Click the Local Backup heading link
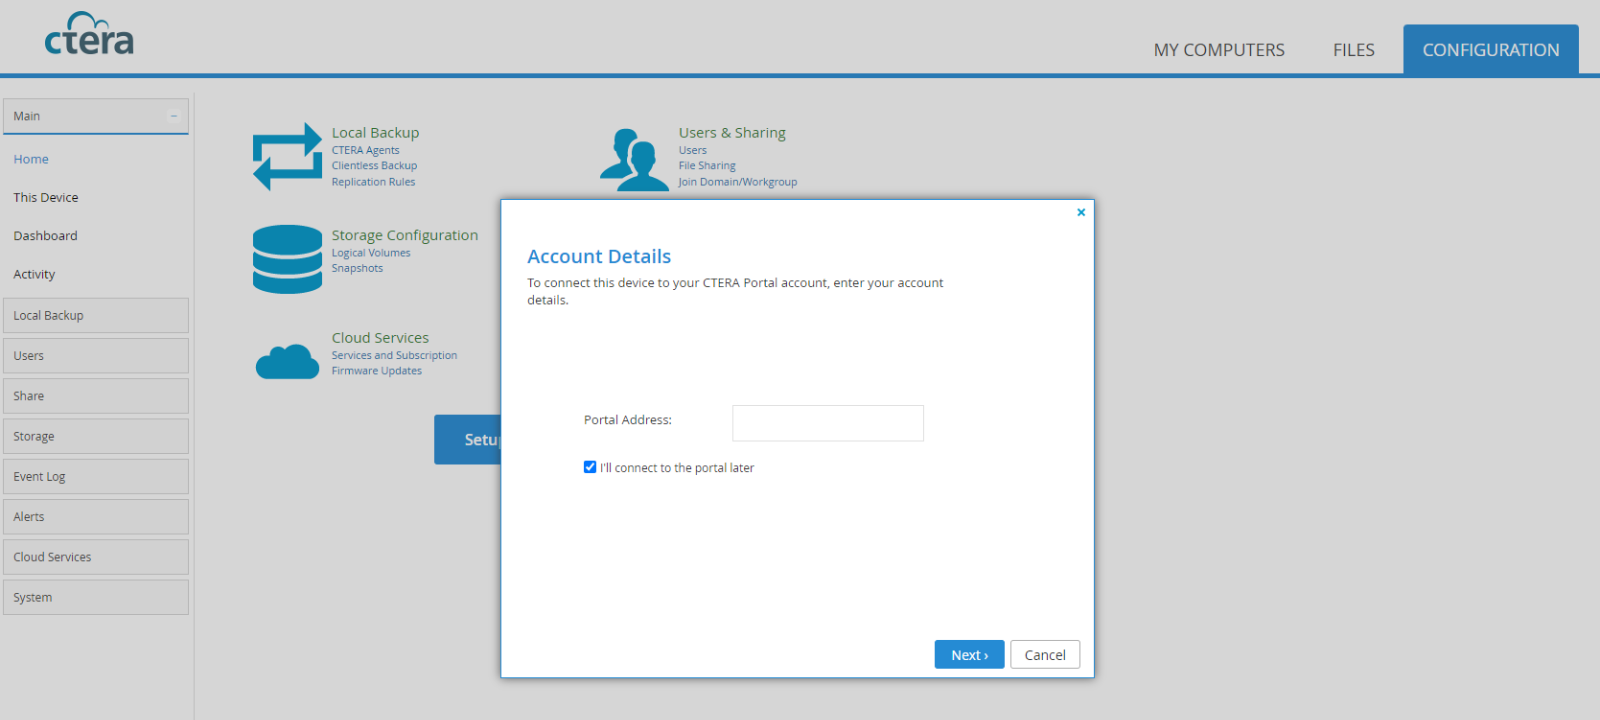The width and height of the screenshot is (1600, 720). point(375,132)
